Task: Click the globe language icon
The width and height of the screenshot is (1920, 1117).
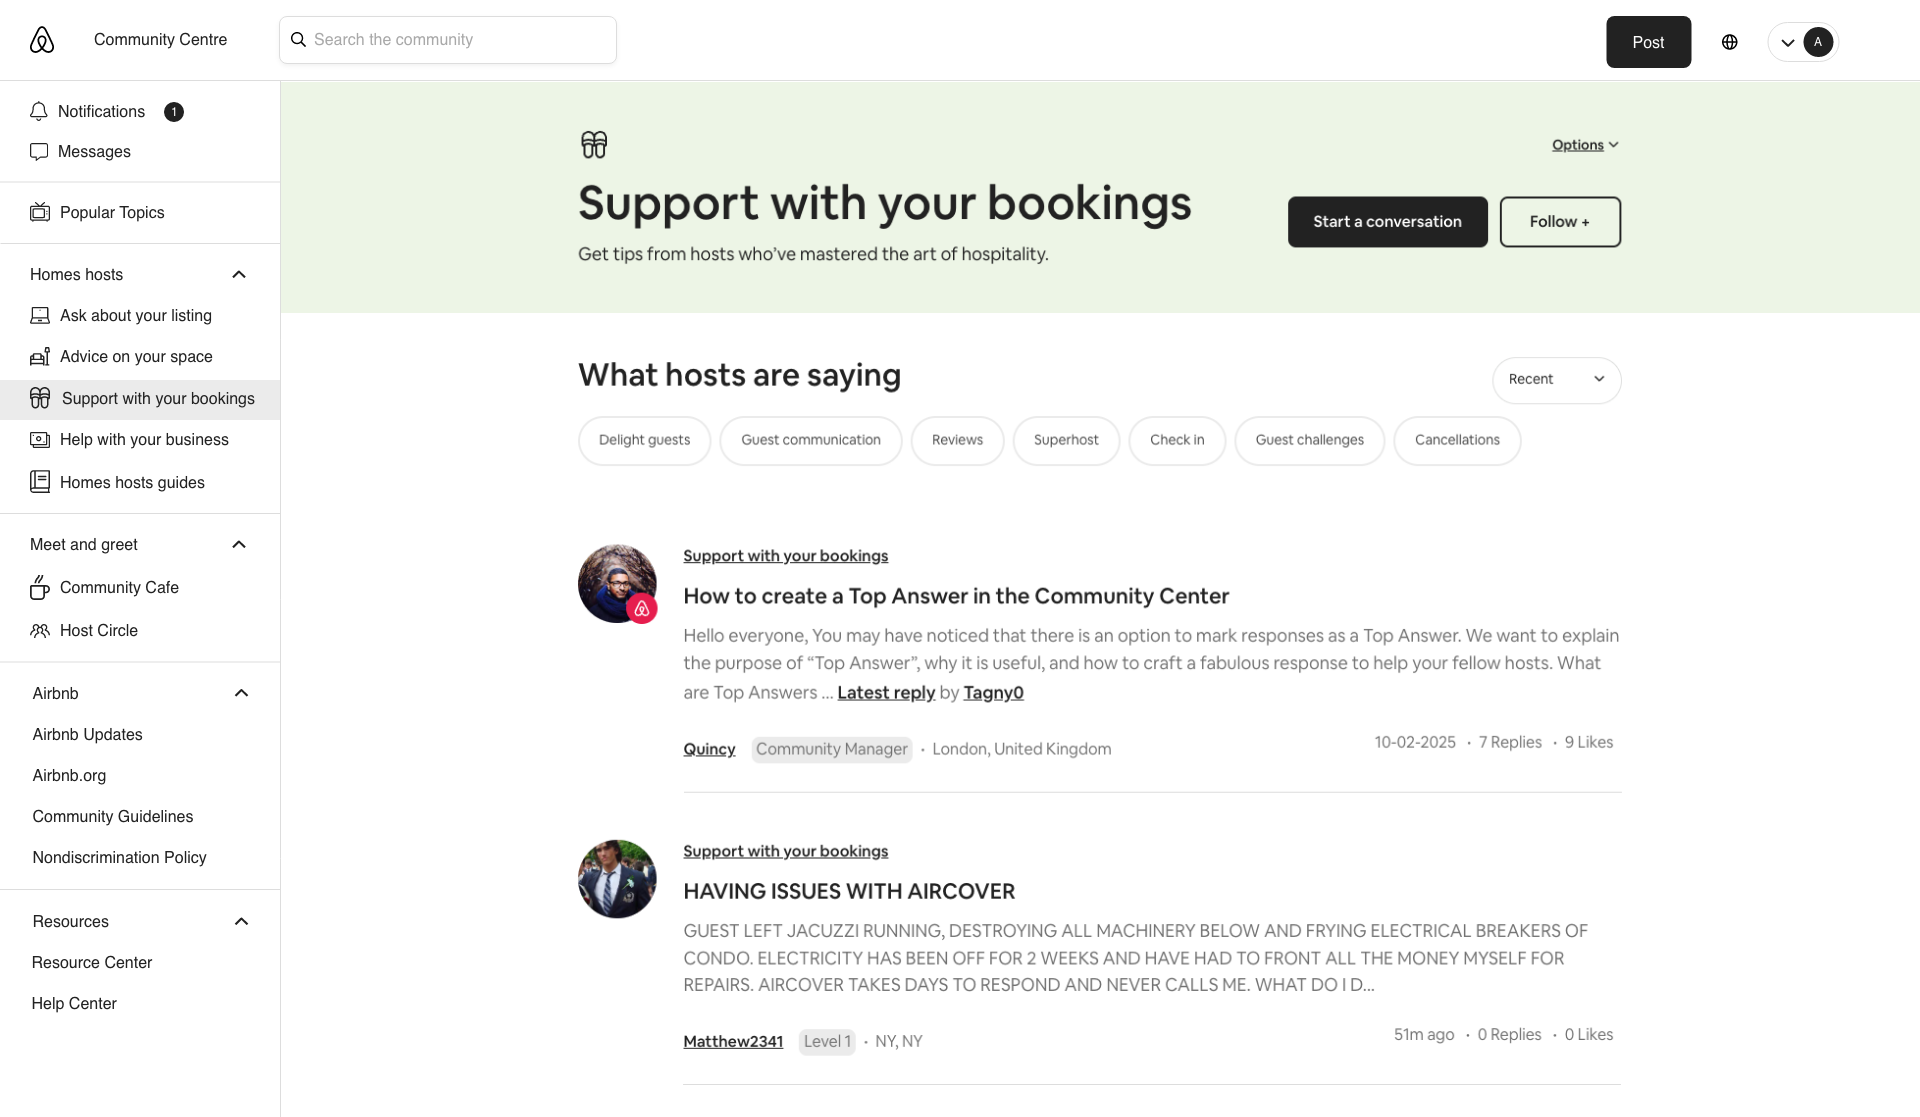Action: pos(1729,42)
